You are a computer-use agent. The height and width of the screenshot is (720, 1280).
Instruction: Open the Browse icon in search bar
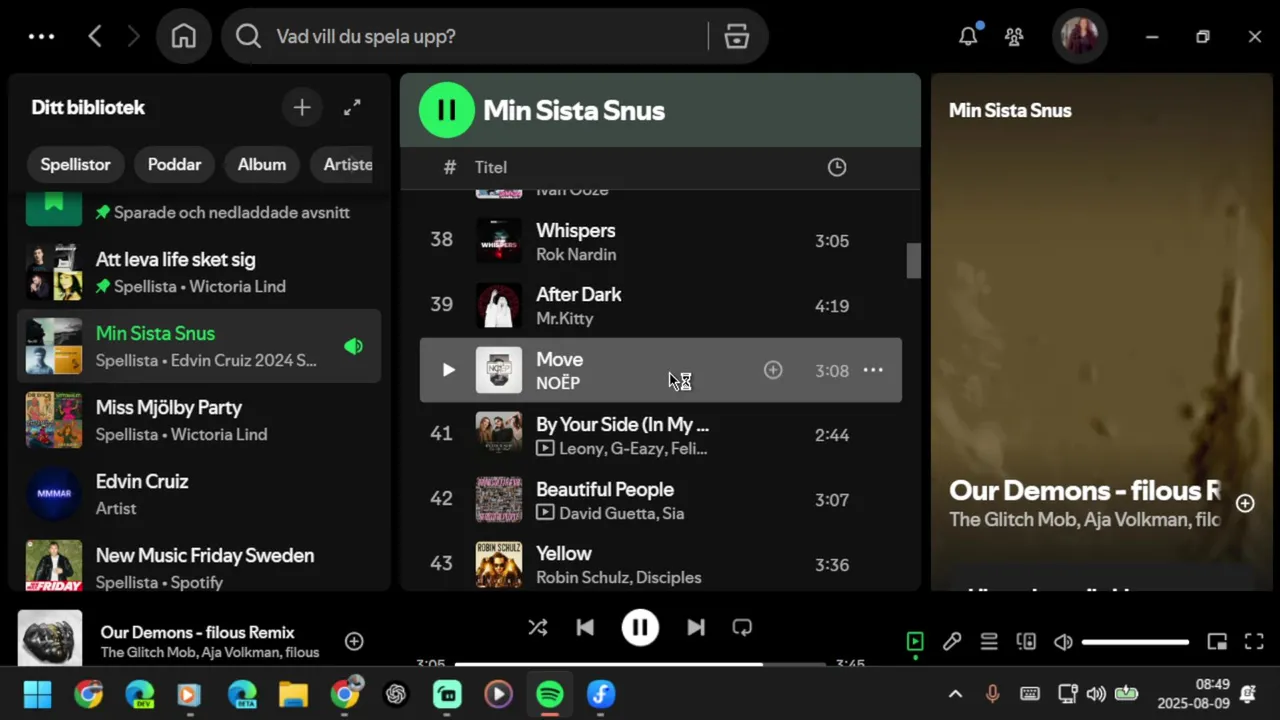pos(737,36)
